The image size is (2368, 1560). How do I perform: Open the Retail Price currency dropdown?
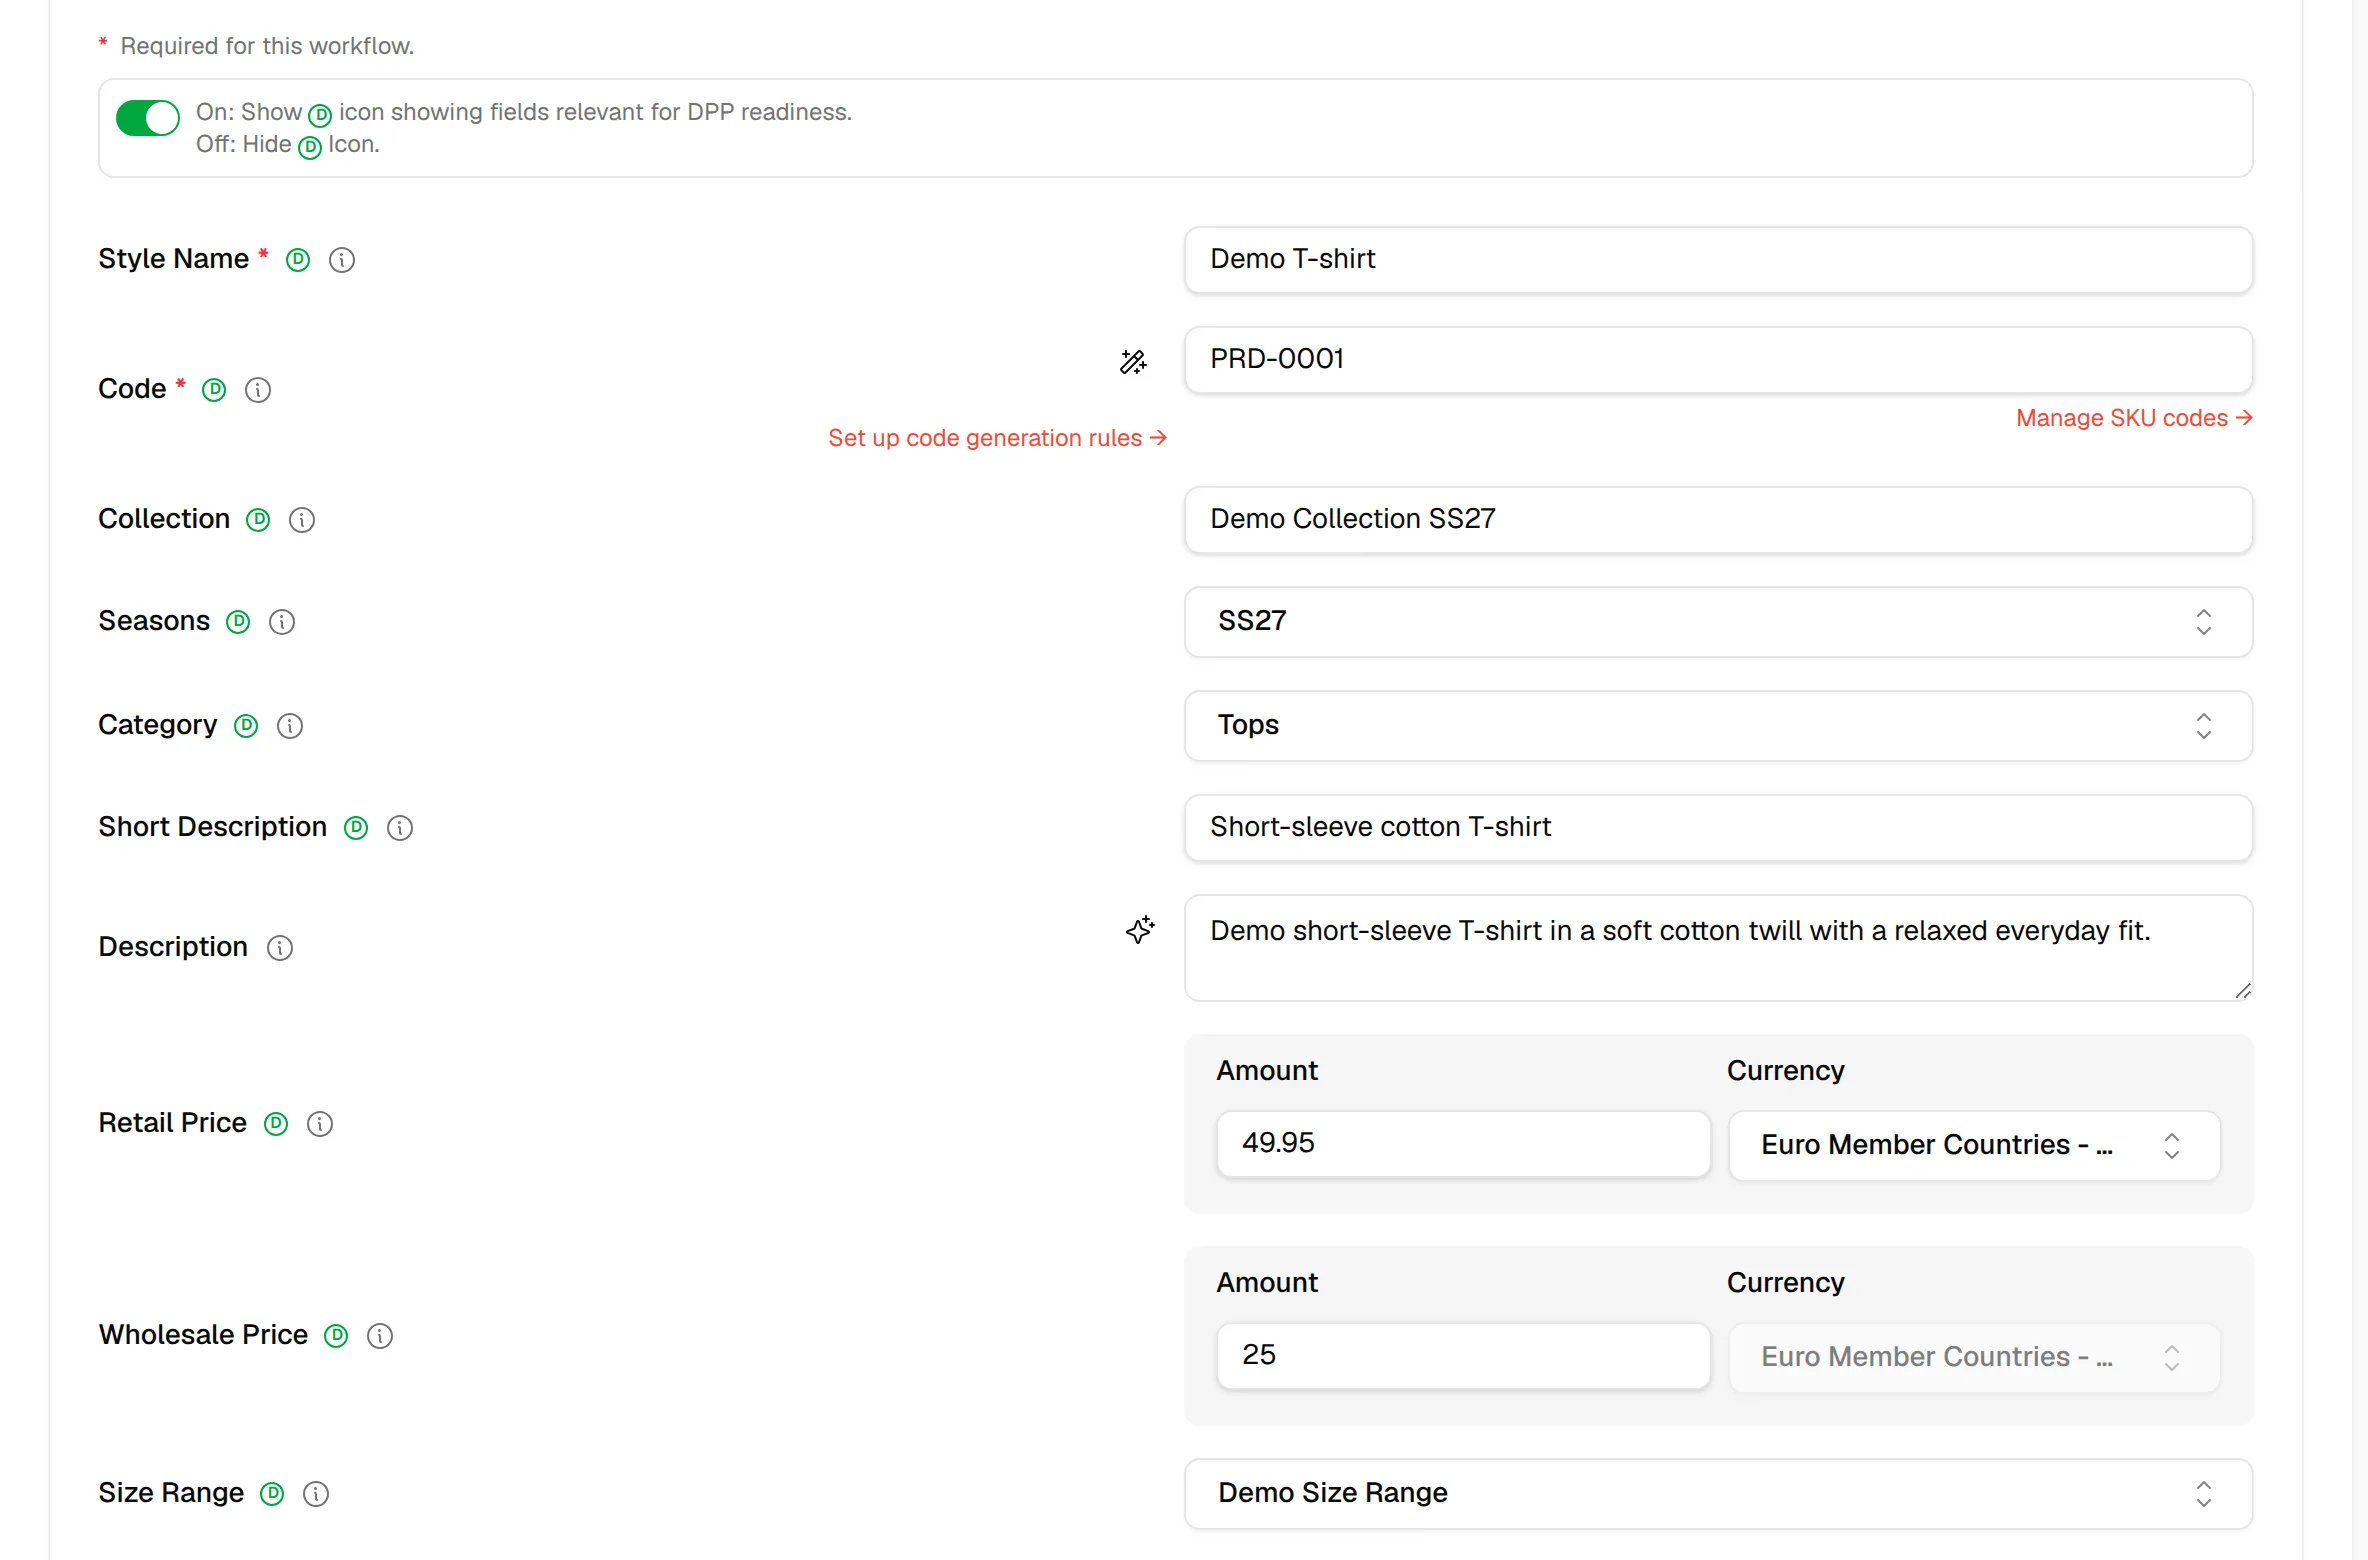1974,1146
